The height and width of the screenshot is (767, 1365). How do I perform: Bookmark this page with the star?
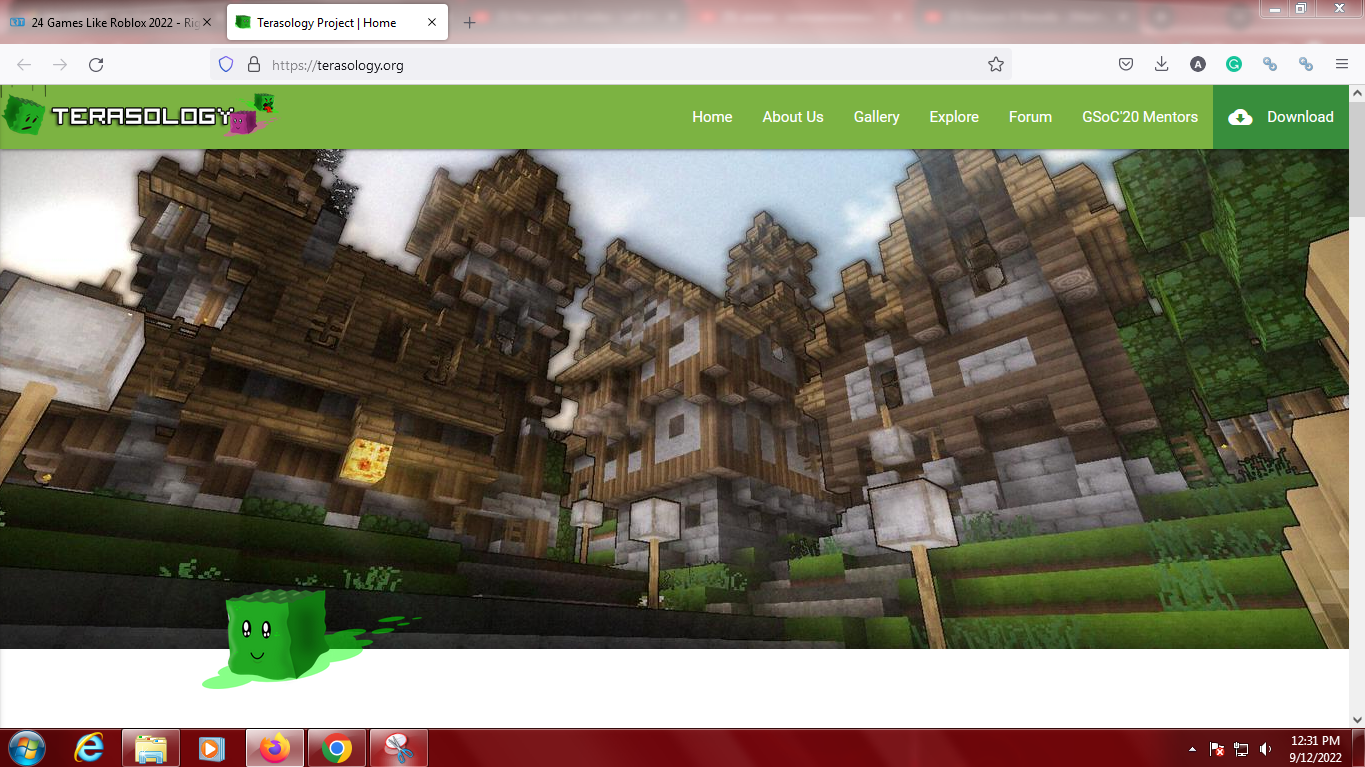click(x=995, y=64)
